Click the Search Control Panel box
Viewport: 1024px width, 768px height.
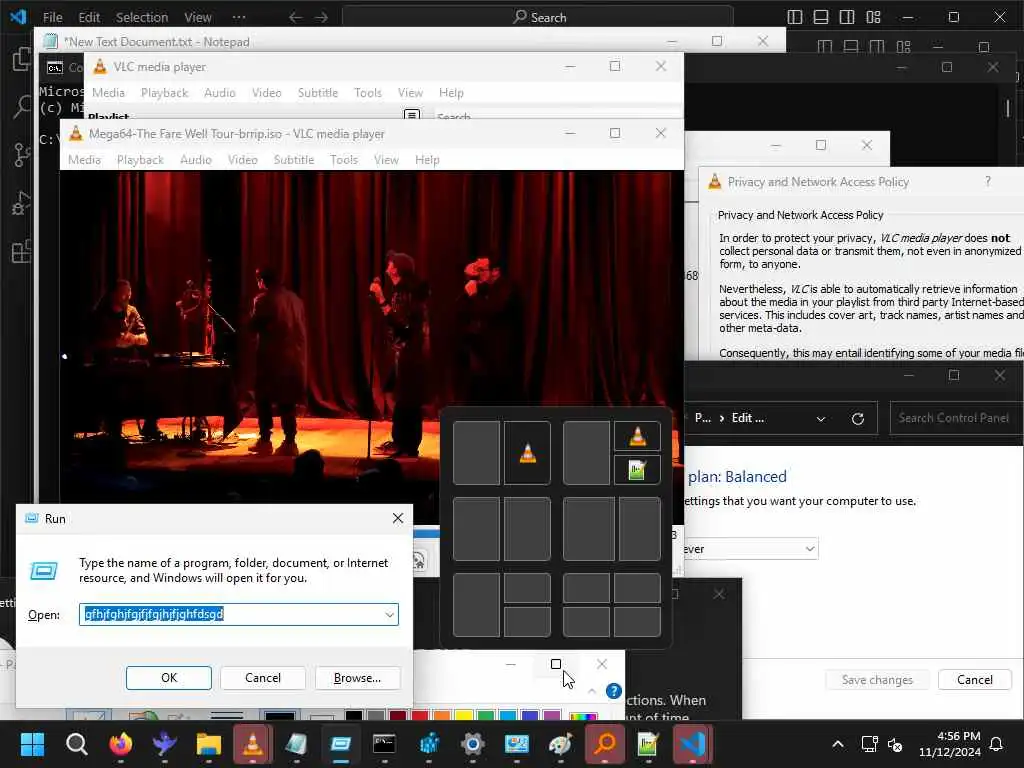coord(956,418)
